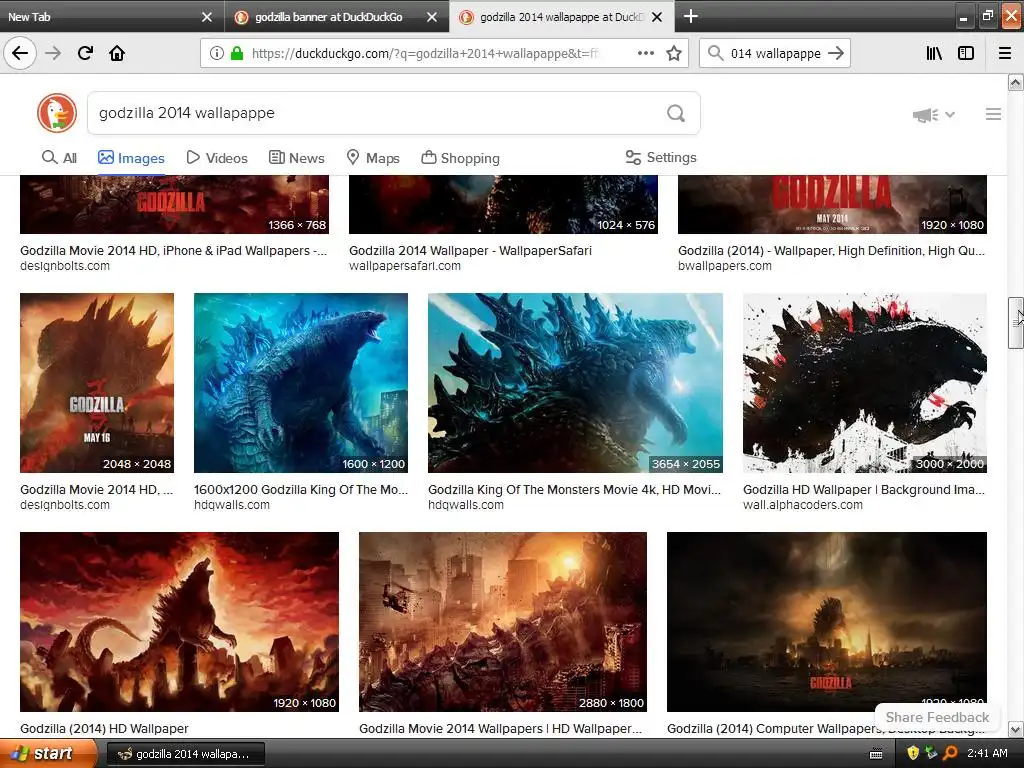Click the toolbar search field text

[775, 54]
